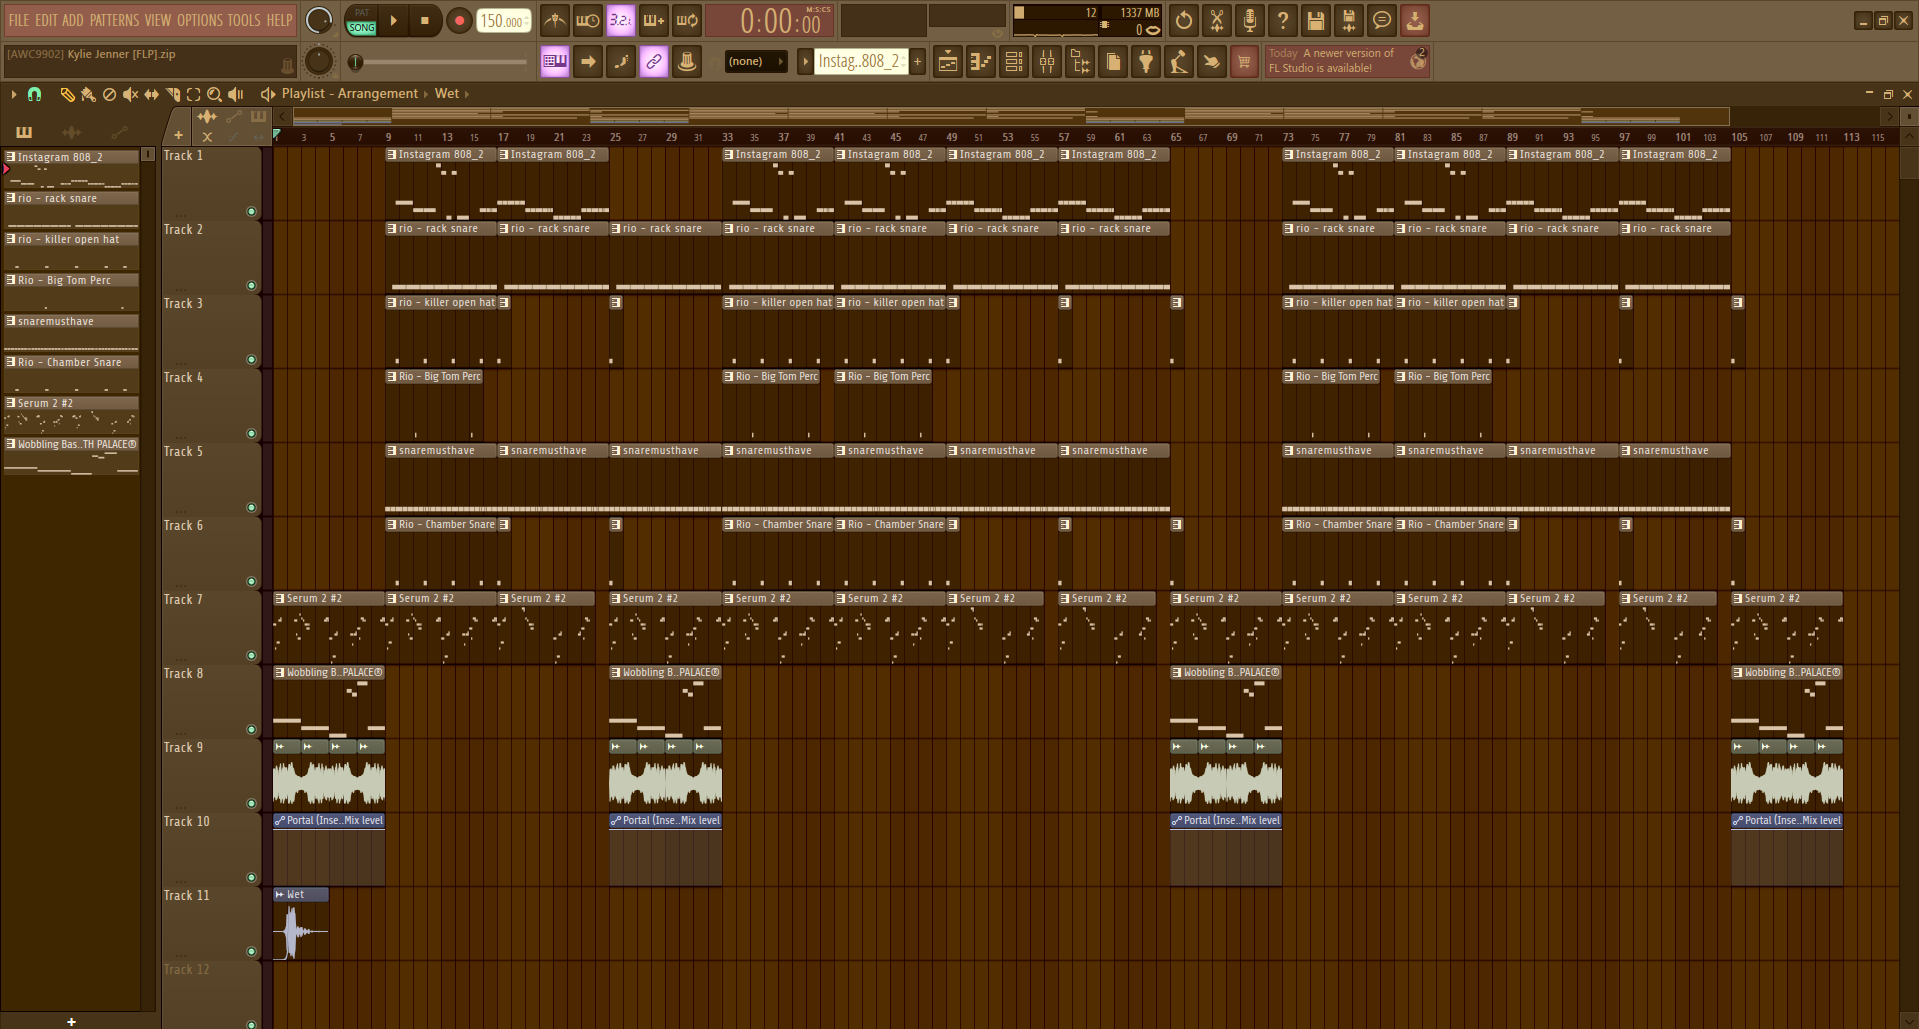Adjust the master volume knob
The height and width of the screenshot is (1029, 1919).
(x=319, y=20)
